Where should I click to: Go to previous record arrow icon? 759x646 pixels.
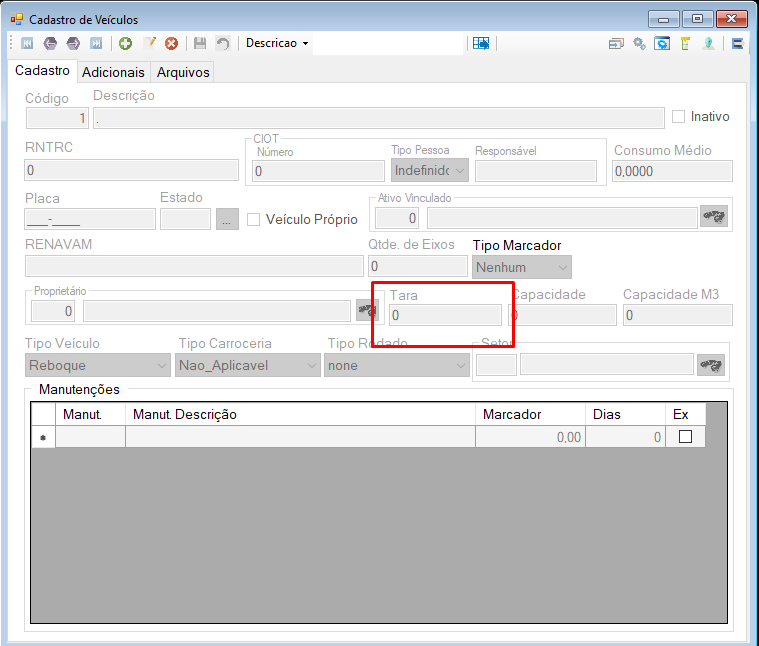(50, 44)
